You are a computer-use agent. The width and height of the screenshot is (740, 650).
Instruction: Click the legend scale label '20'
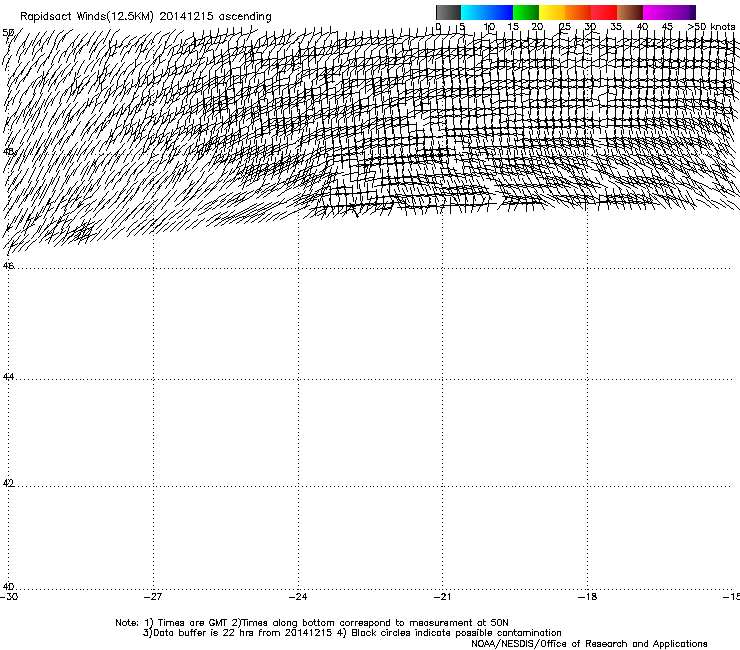(x=537, y=27)
